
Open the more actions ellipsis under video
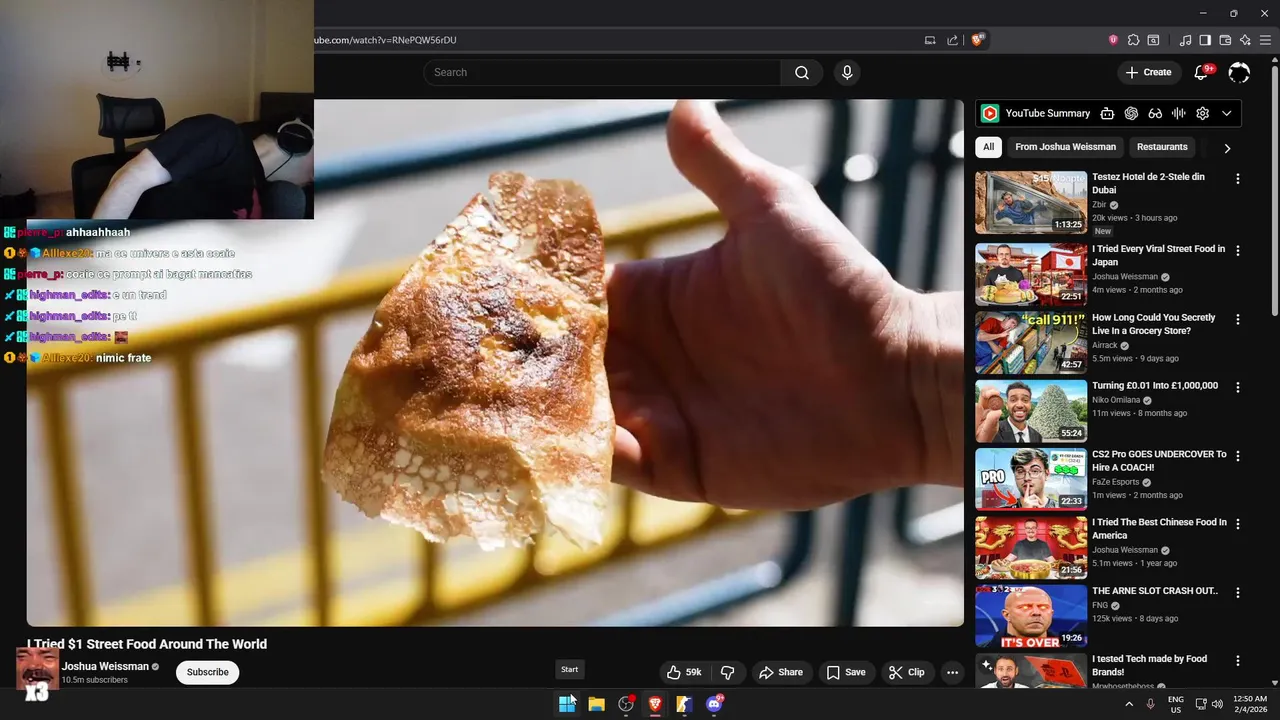[952, 672]
